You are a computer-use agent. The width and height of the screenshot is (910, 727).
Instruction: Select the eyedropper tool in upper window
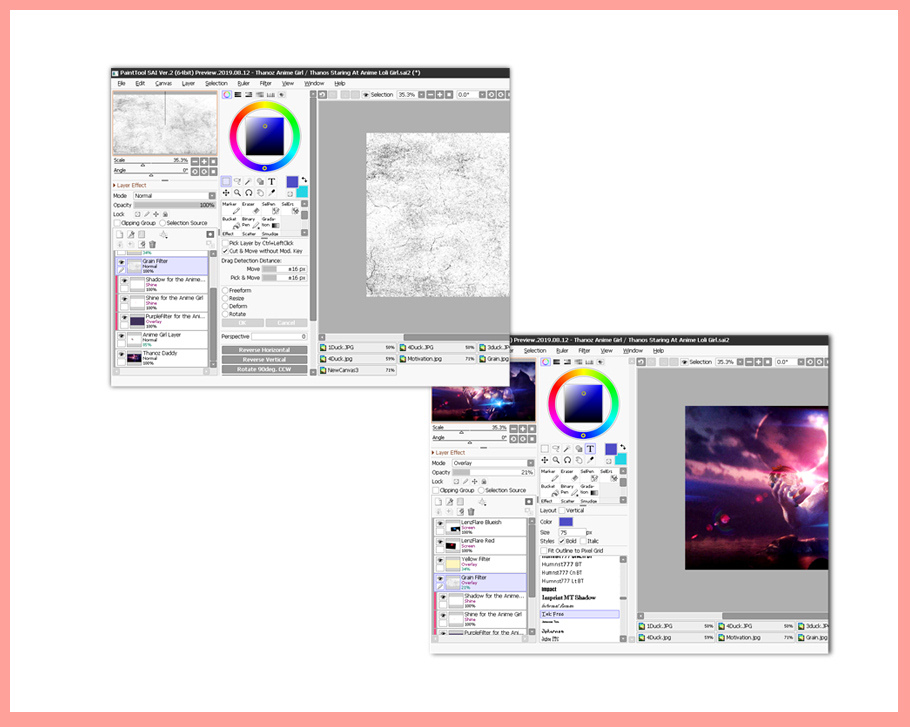[x=271, y=193]
